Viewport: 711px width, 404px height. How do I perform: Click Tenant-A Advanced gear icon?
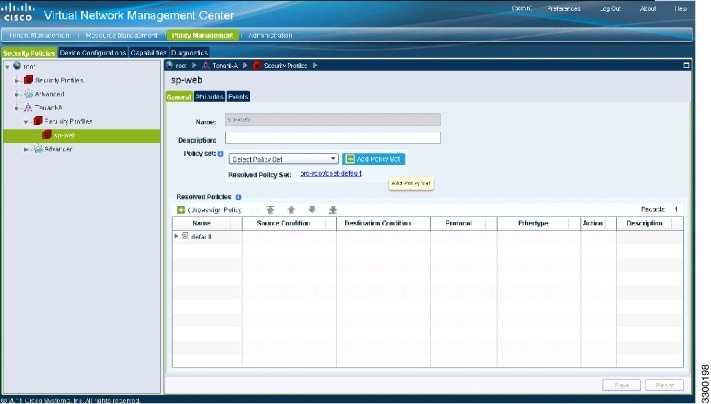click(38, 149)
